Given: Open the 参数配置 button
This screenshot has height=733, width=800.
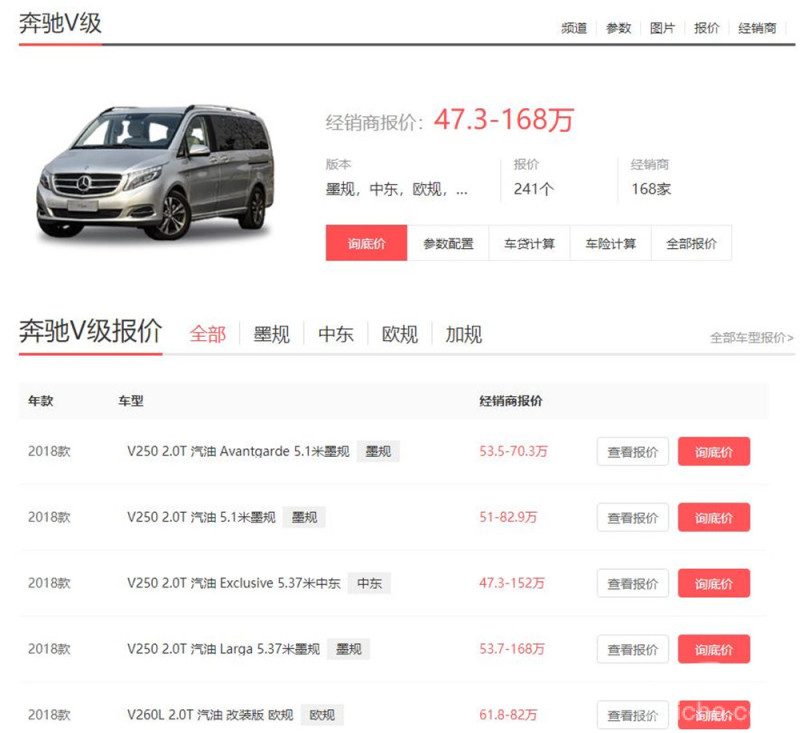Looking at the screenshot, I should (448, 243).
